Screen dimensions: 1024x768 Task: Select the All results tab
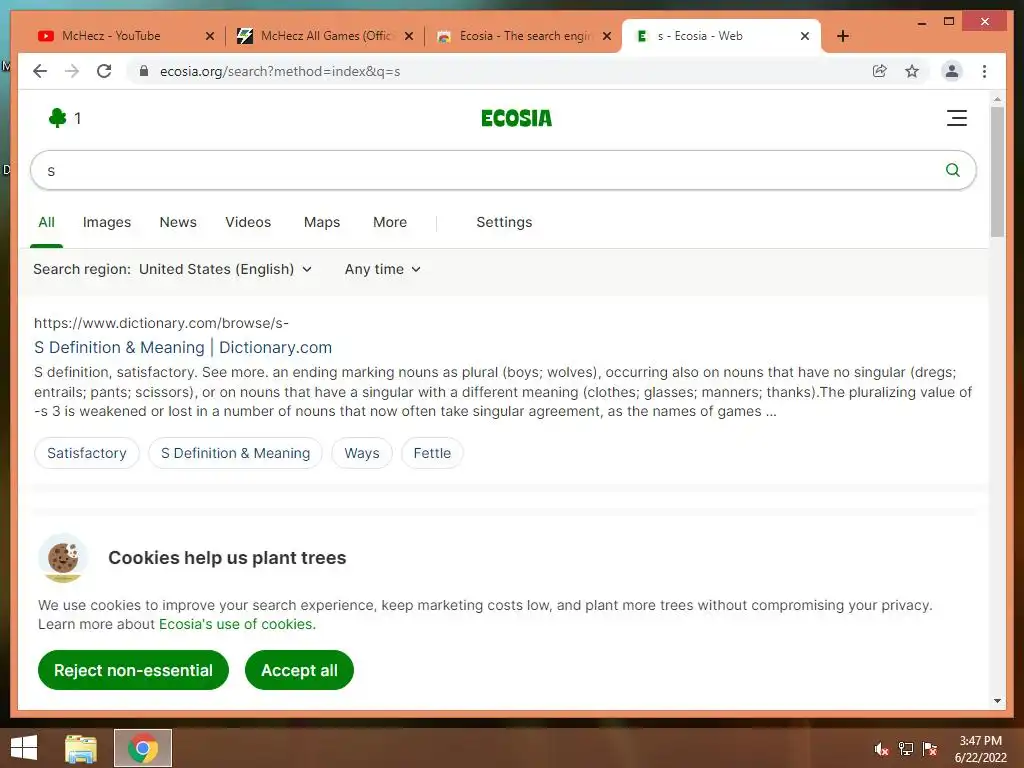46,222
